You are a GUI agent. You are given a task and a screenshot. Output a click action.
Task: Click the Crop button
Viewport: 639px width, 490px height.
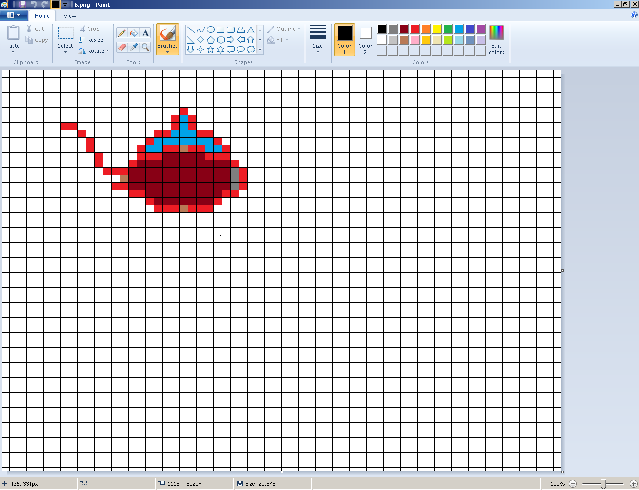pos(89,29)
